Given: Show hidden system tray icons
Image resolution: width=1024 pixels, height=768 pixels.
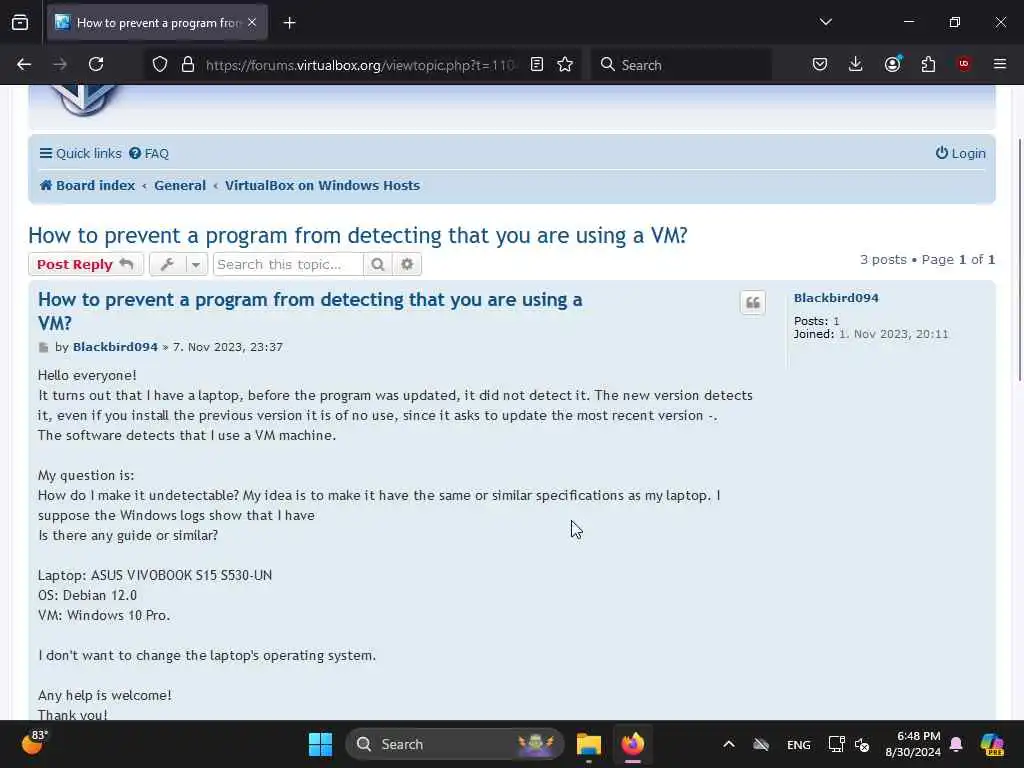Looking at the screenshot, I should [x=729, y=744].
